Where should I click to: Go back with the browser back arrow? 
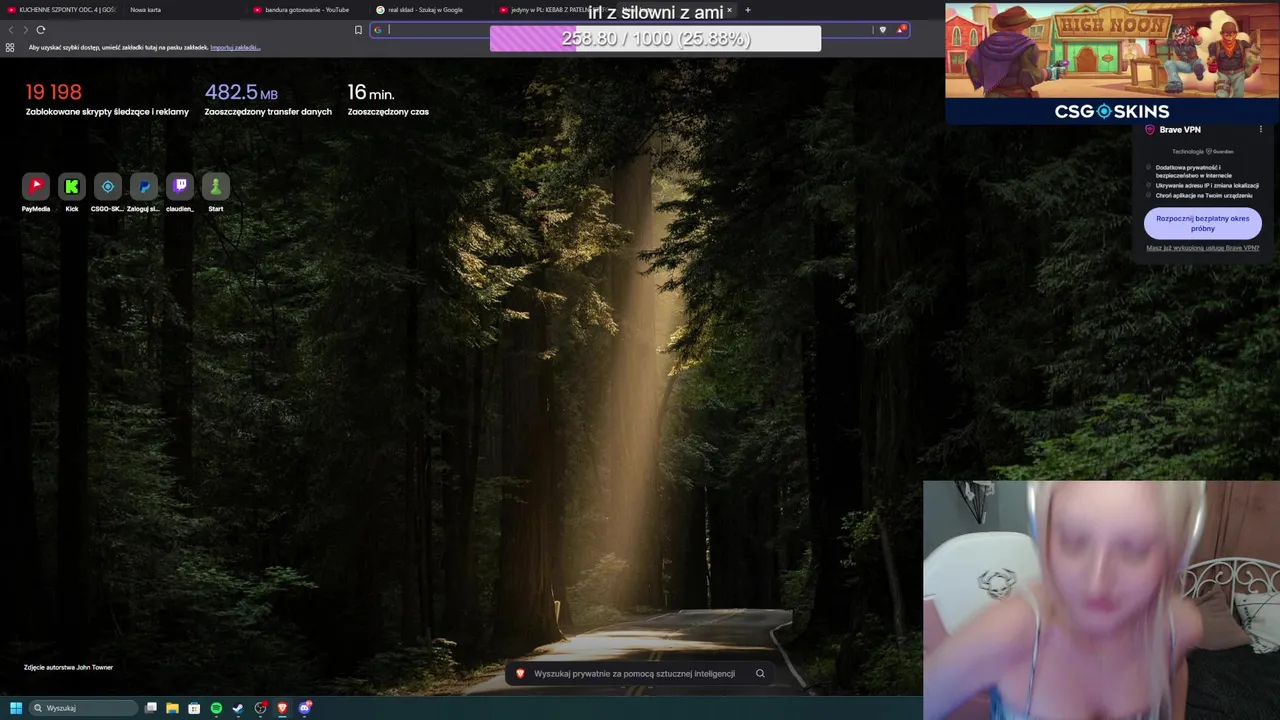coord(11,30)
